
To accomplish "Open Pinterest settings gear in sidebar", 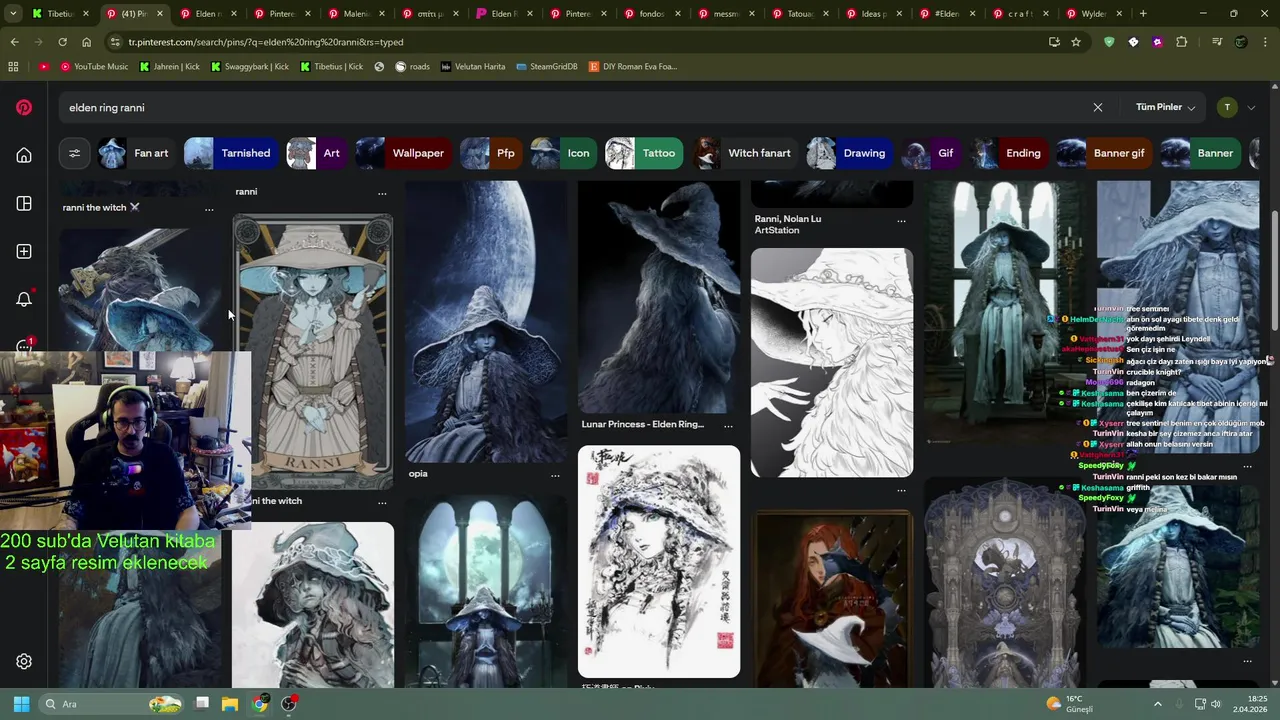I will (24, 661).
